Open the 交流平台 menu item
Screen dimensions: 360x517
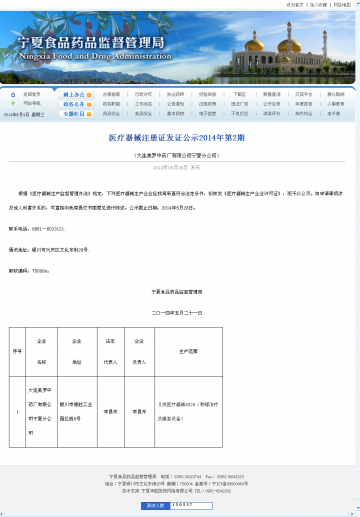[x=304, y=94]
